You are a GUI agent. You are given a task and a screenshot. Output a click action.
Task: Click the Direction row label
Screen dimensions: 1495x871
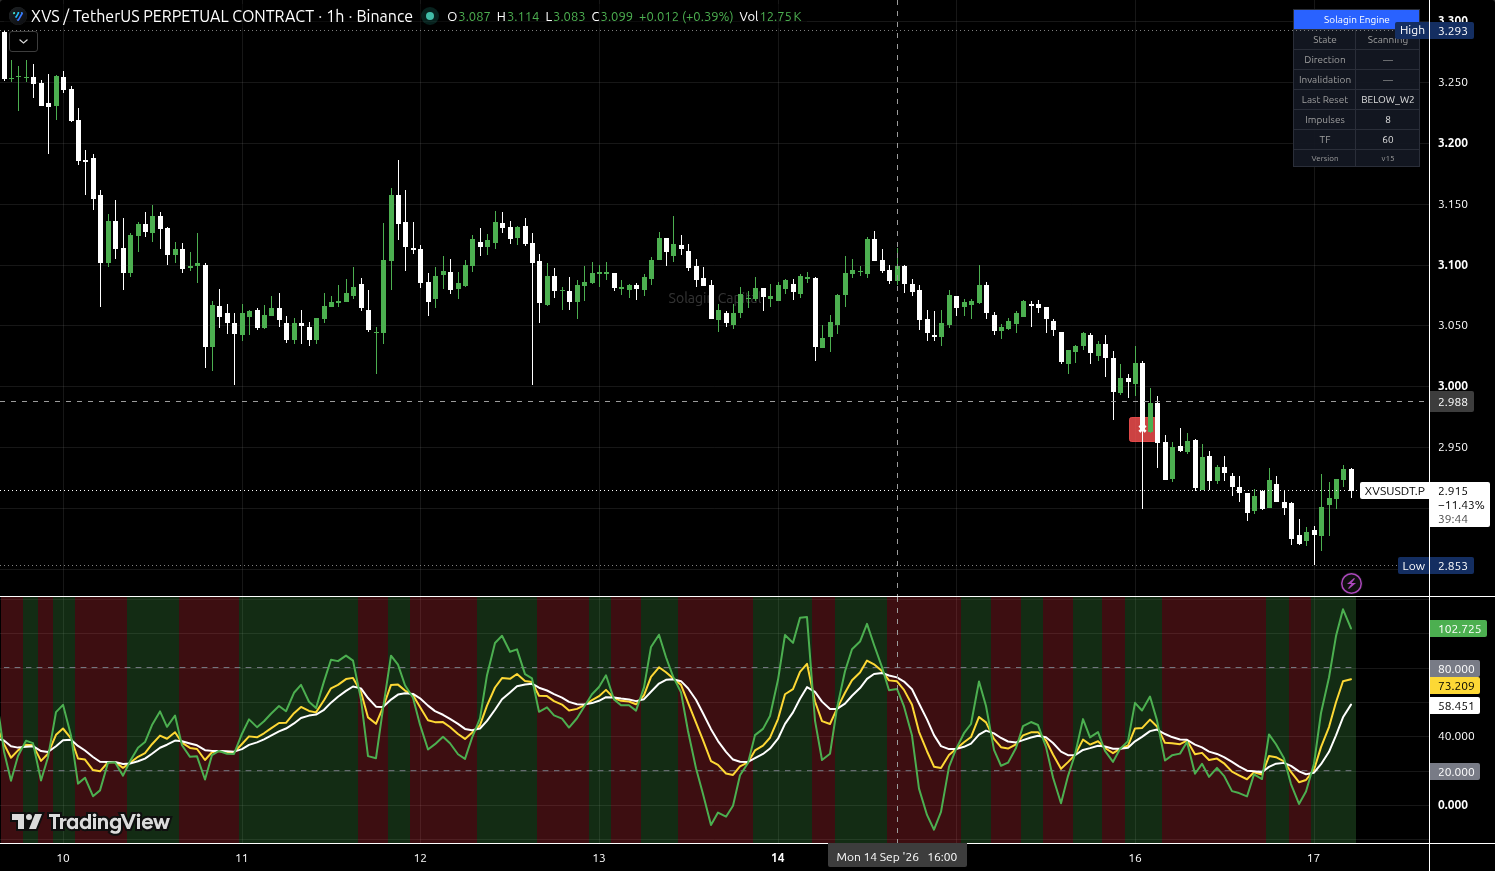pyautogui.click(x=1325, y=60)
